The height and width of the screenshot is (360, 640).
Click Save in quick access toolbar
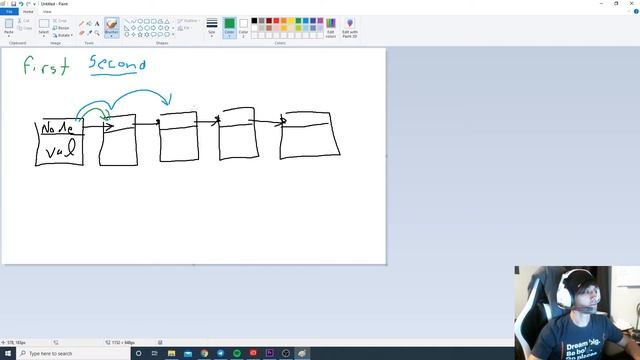[x=13, y=4]
